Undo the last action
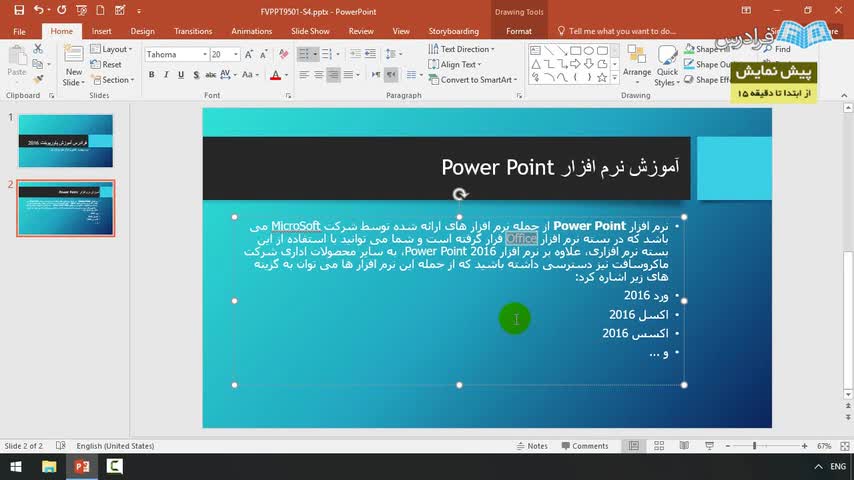 [x=38, y=10]
